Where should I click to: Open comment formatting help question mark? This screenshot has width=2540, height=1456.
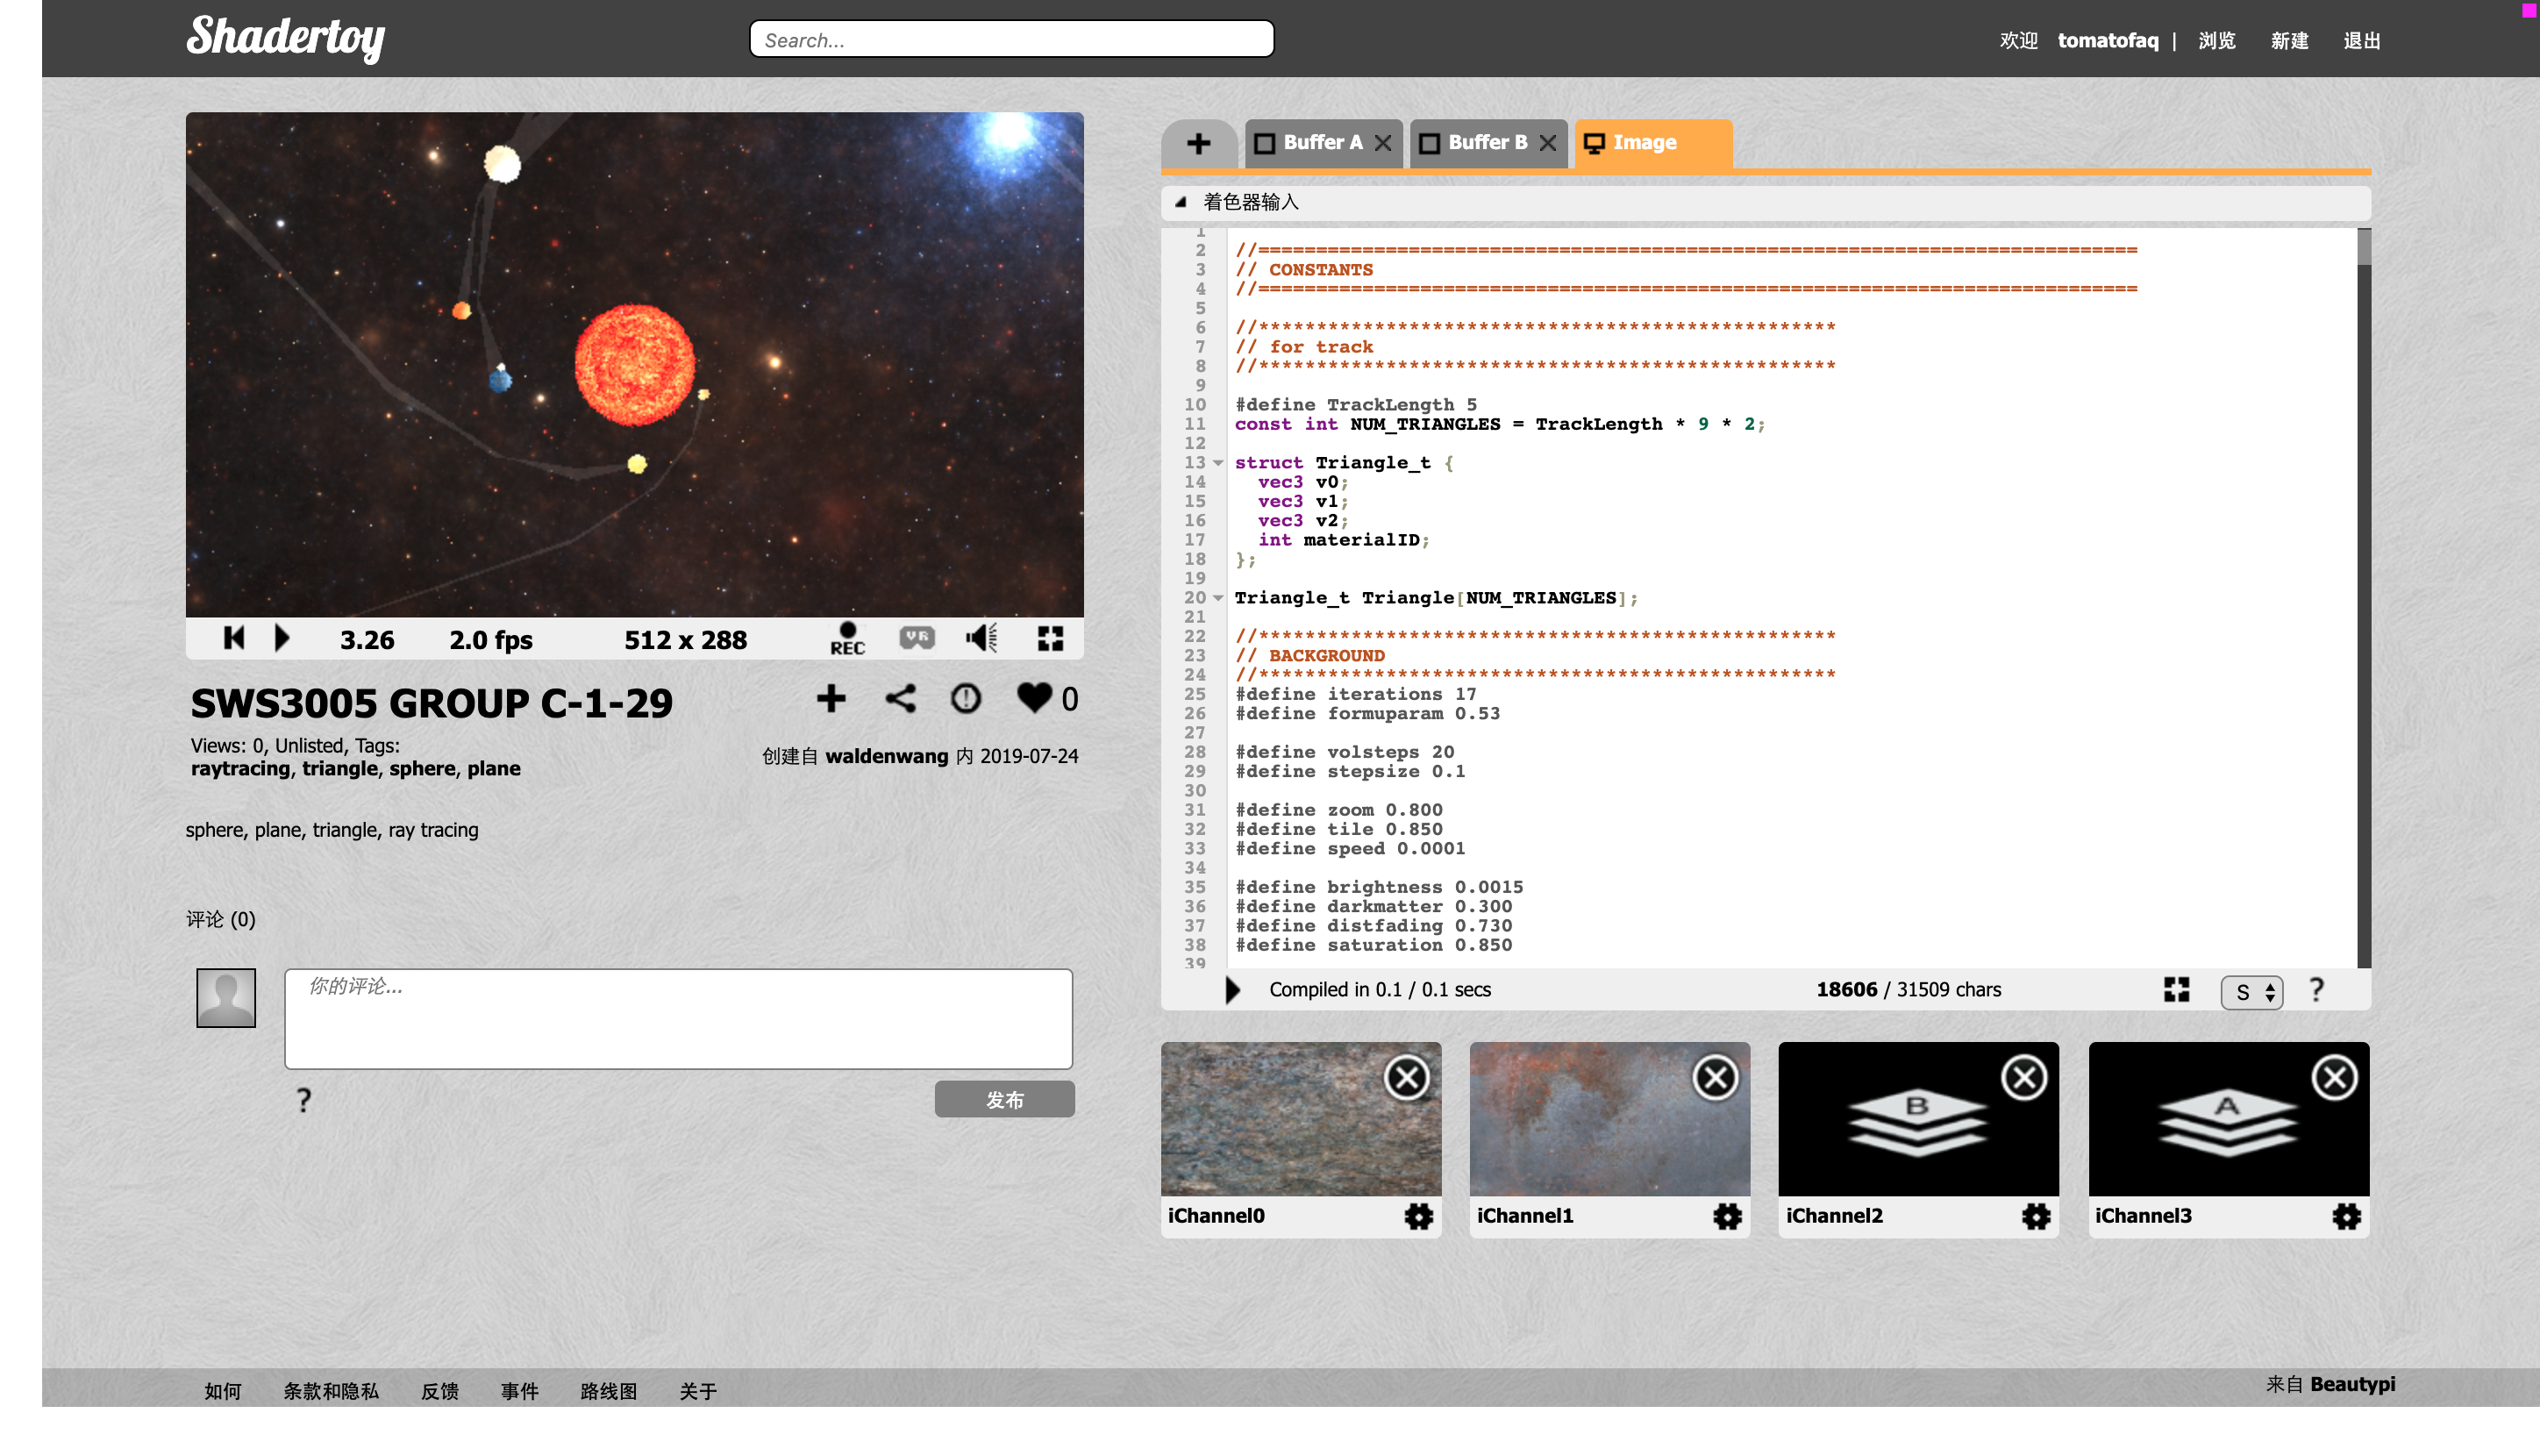[304, 1100]
